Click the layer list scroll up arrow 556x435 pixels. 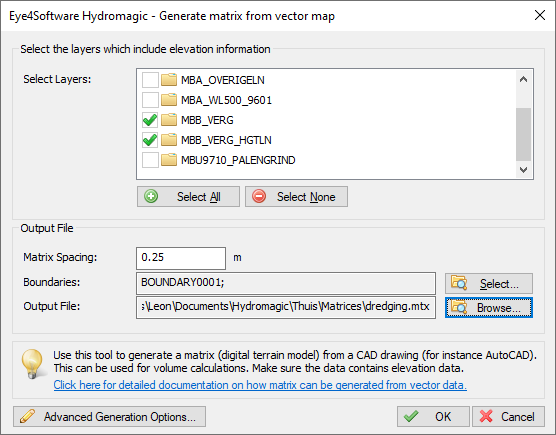[x=523, y=79]
